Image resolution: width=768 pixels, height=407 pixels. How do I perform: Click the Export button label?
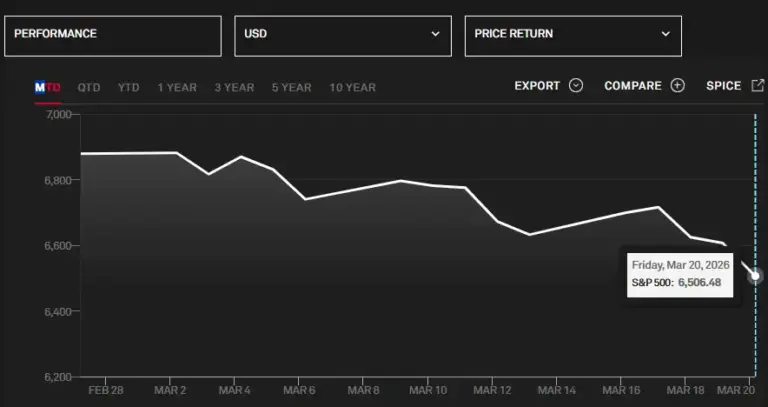(x=537, y=86)
